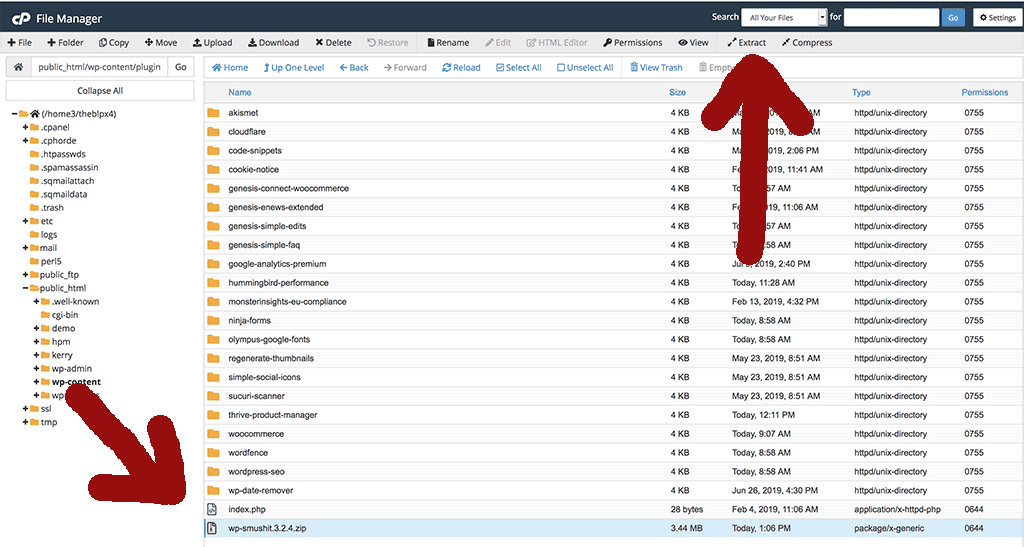Click the home icon beside path field
The height and width of the screenshot is (547, 1024).
17,67
